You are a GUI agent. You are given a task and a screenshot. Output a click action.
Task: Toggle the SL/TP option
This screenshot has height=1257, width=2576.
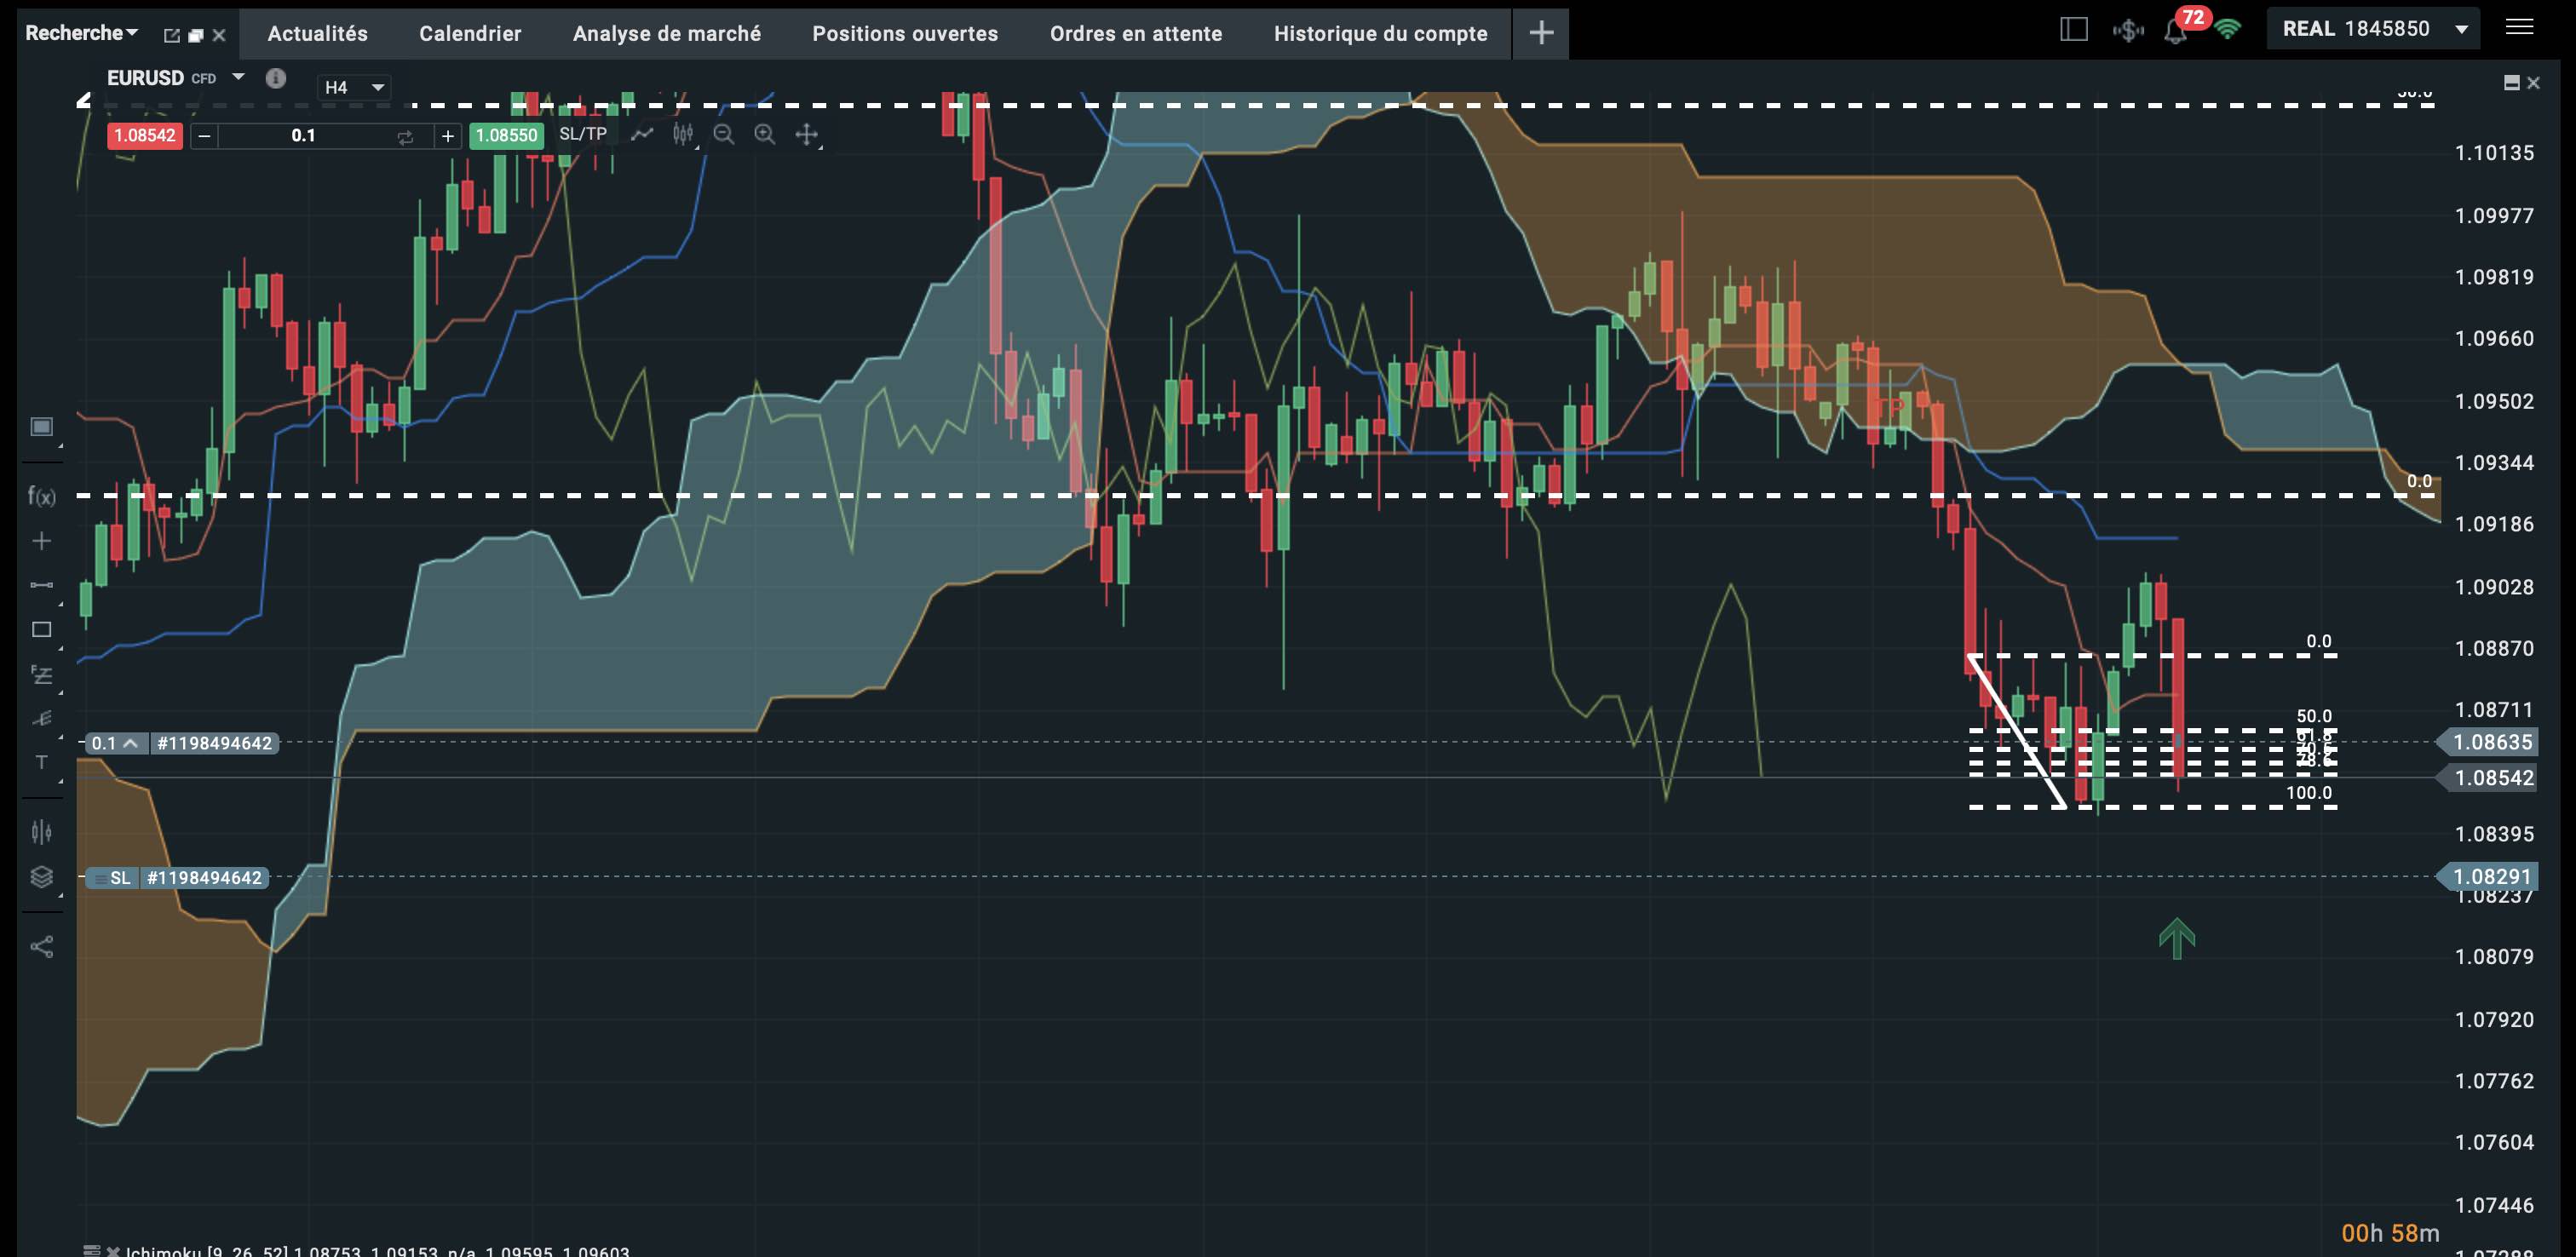pyautogui.click(x=583, y=134)
